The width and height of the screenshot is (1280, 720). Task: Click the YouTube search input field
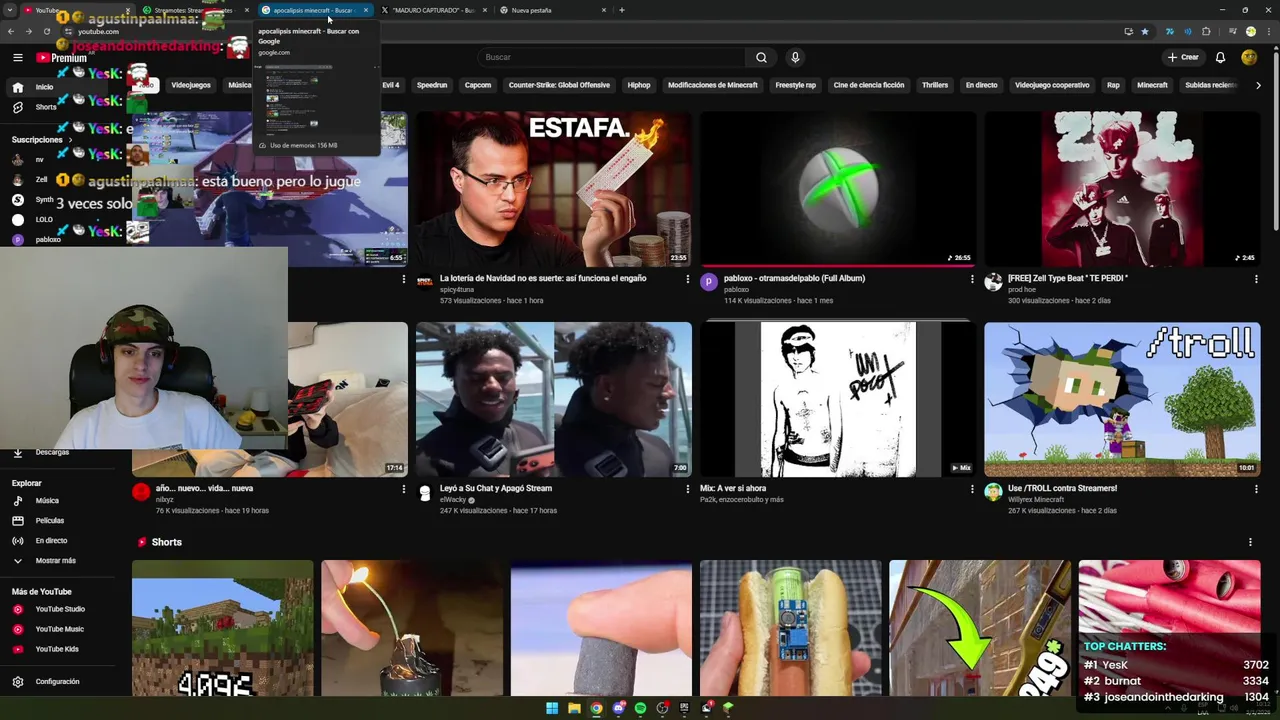610,57
